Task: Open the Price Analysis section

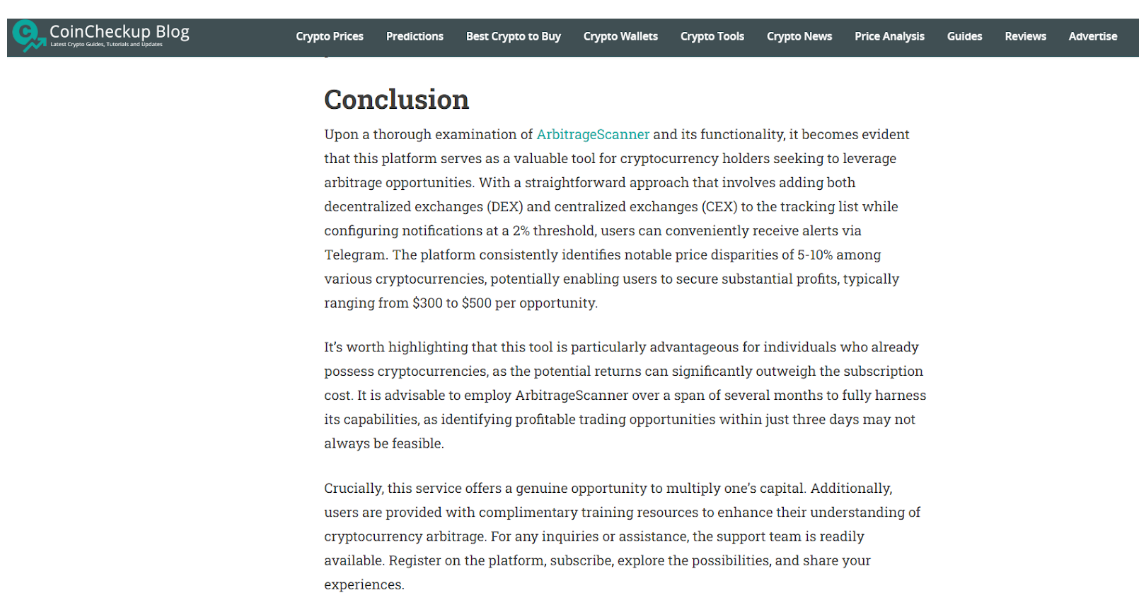Action: (x=889, y=37)
